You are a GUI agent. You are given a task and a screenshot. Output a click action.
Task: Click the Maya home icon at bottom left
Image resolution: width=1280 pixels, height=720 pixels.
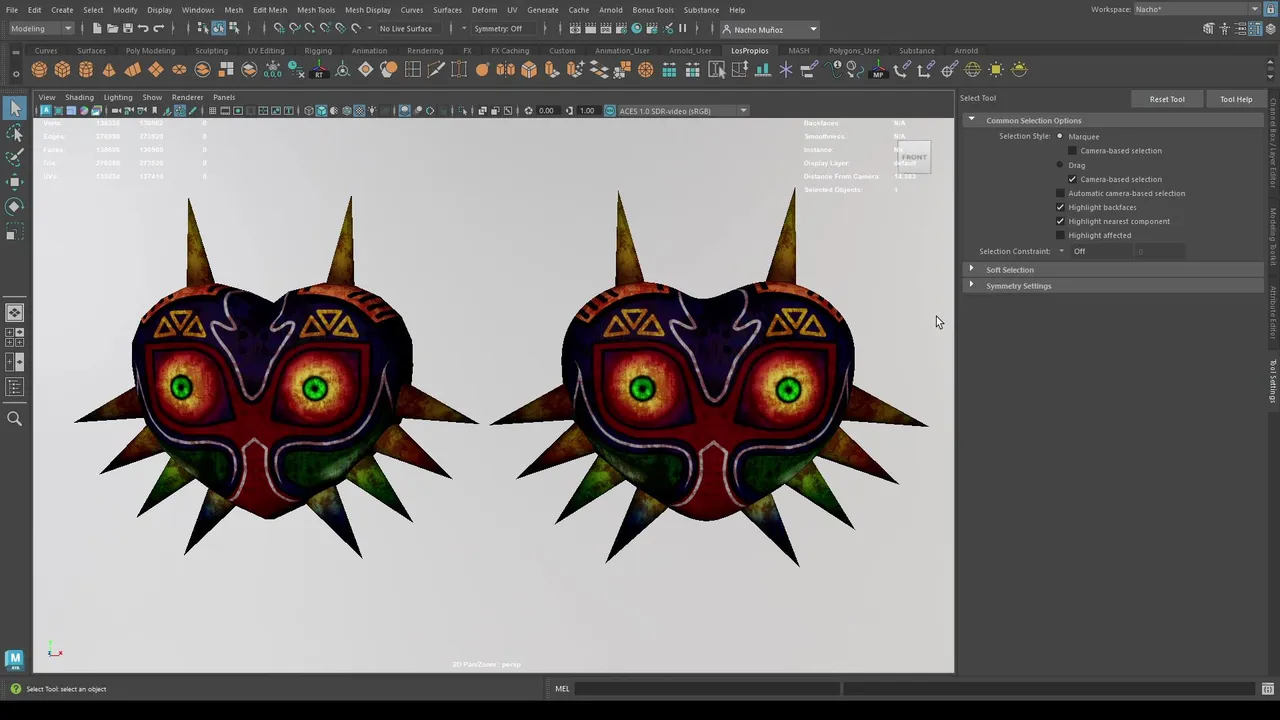pos(14,658)
